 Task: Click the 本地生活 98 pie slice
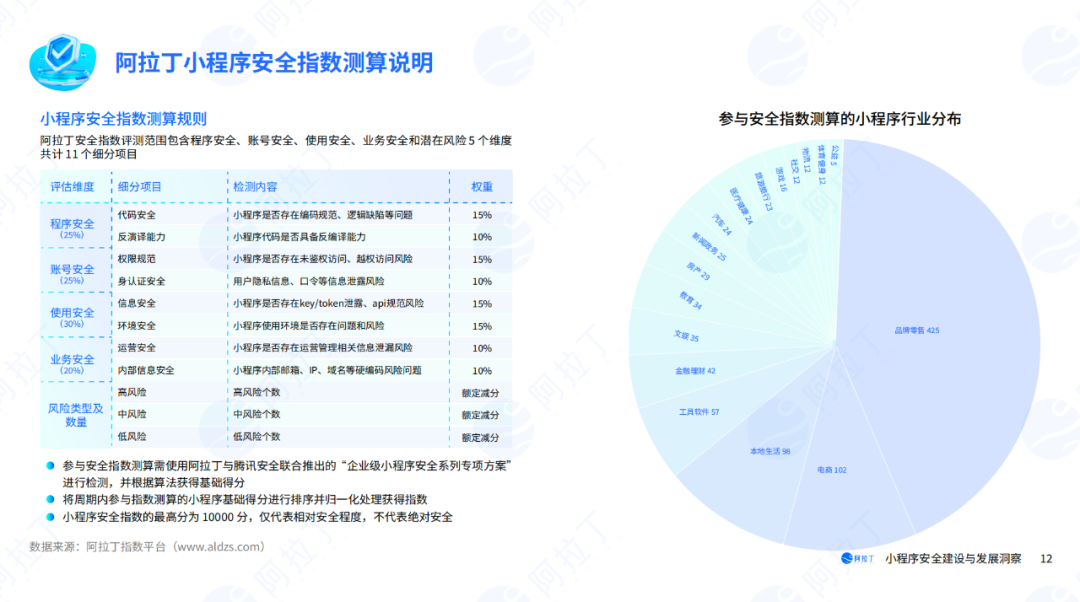point(770,451)
